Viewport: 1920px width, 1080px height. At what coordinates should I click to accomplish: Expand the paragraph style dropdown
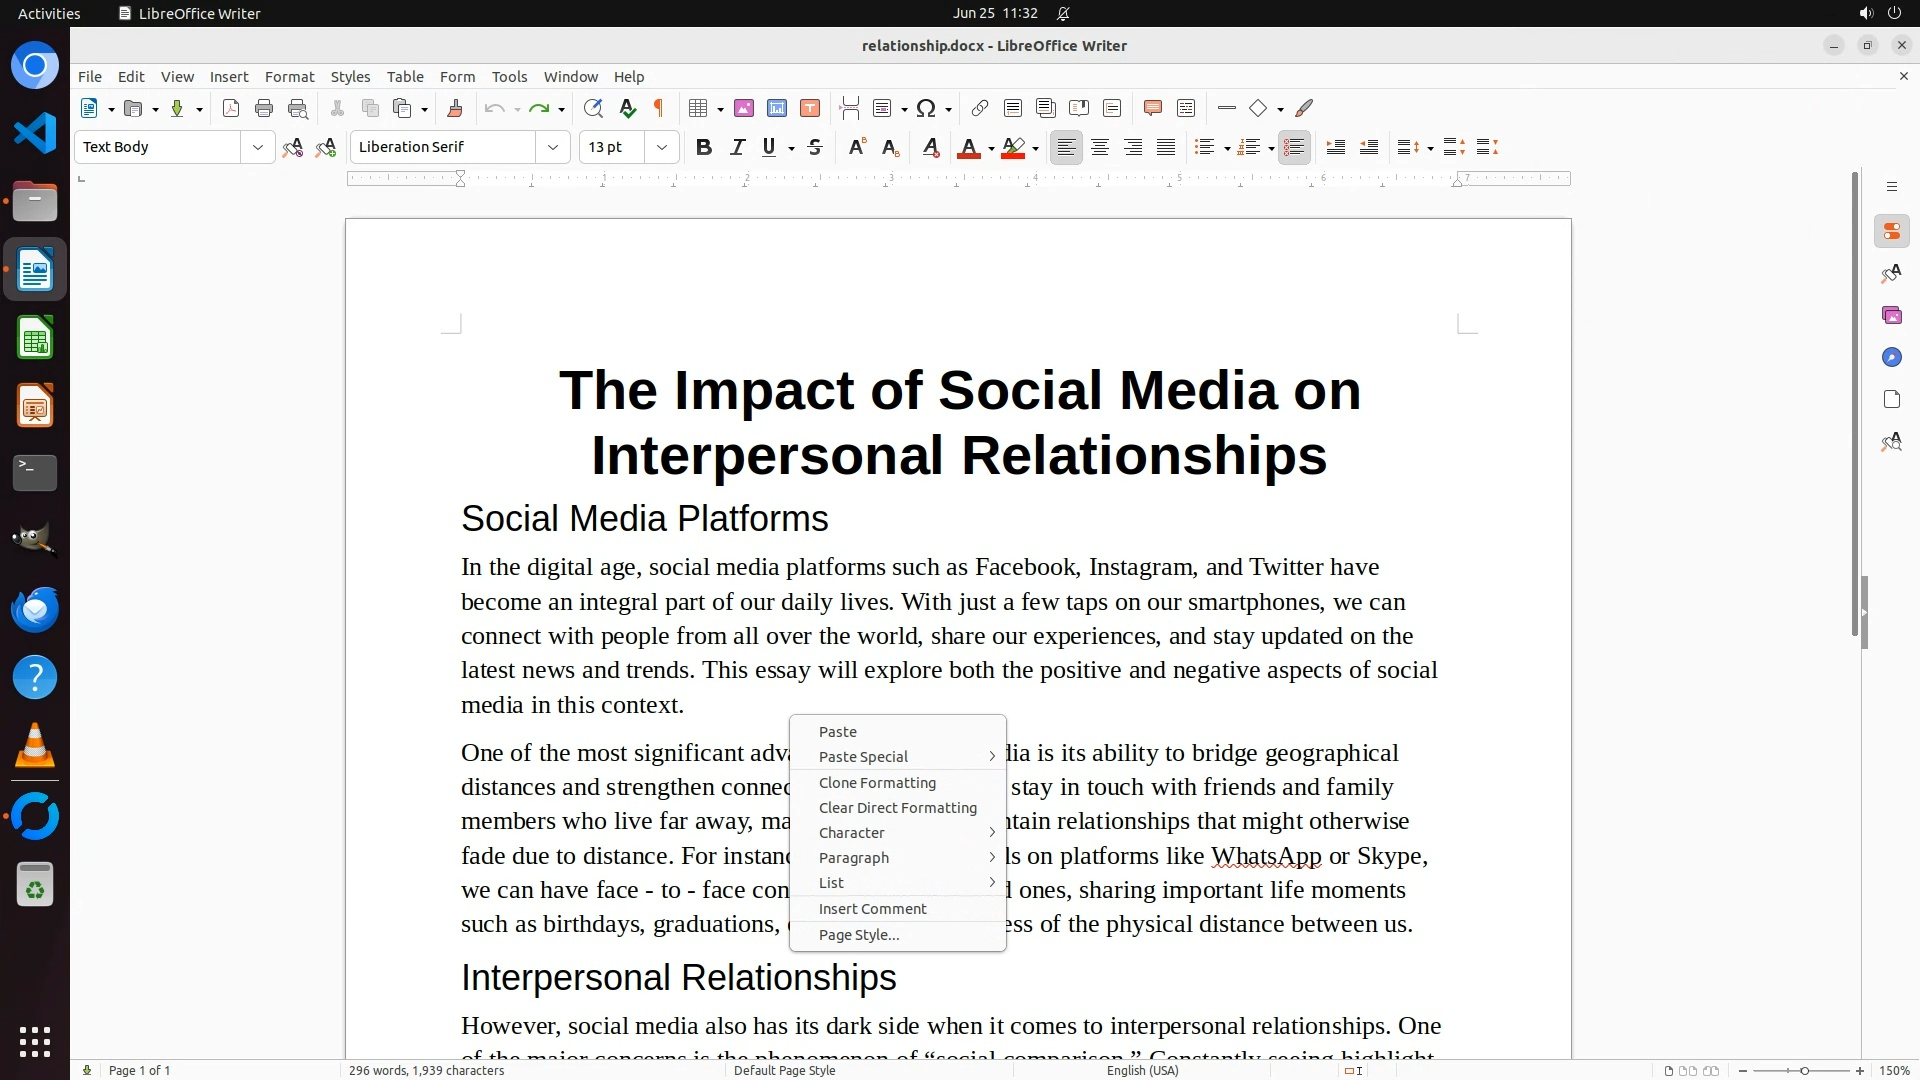tap(257, 148)
